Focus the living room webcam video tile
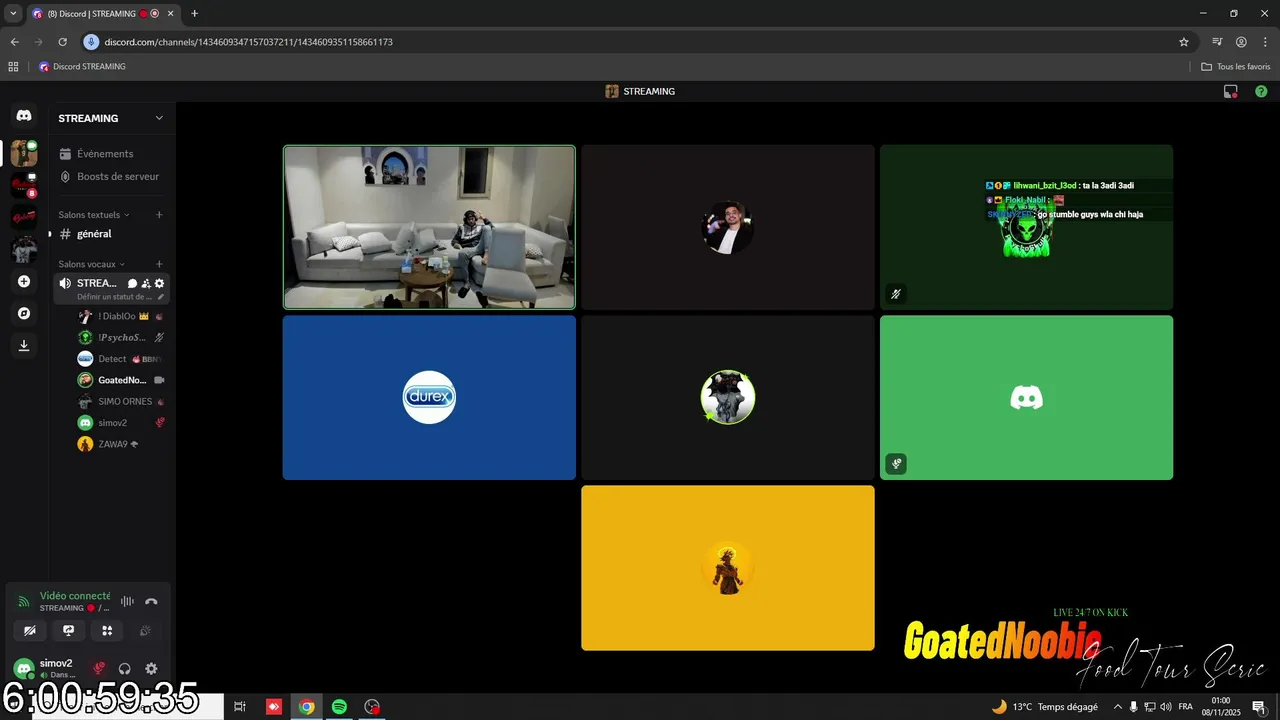Viewport: 1280px width, 720px height. pyautogui.click(x=429, y=227)
